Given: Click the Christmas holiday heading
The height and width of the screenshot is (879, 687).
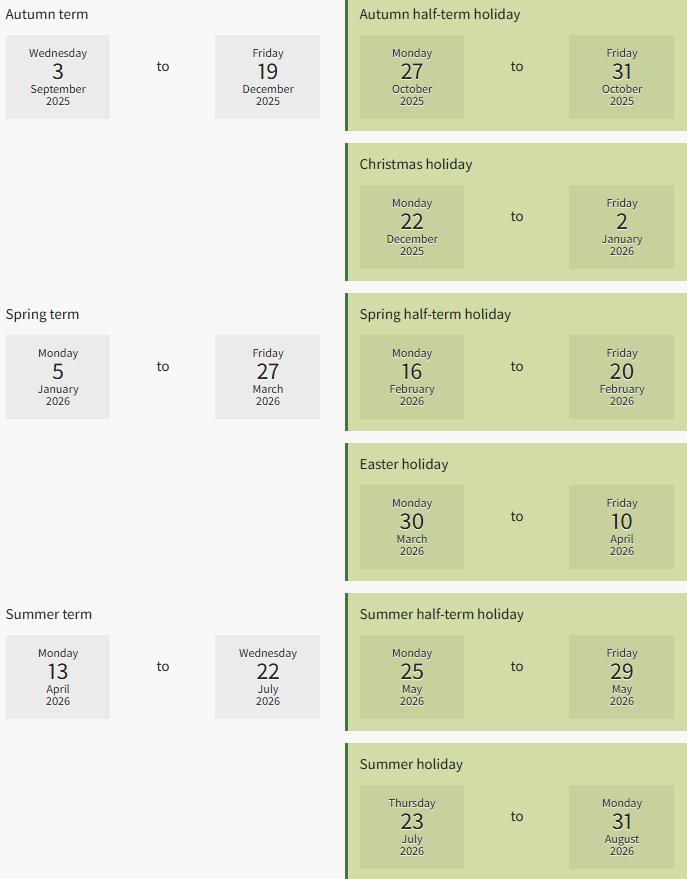Looking at the screenshot, I should pyautogui.click(x=416, y=164).
